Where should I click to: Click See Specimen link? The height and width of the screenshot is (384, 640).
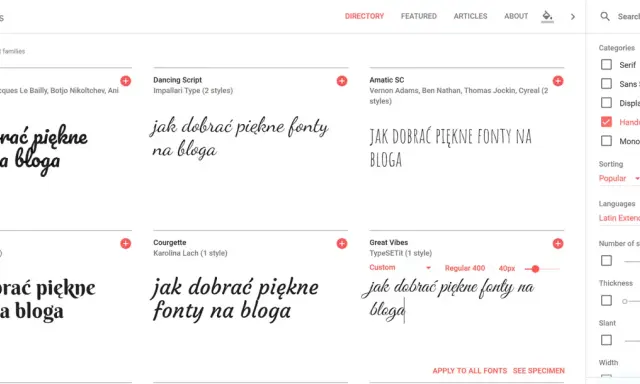[x=538, y=371]
